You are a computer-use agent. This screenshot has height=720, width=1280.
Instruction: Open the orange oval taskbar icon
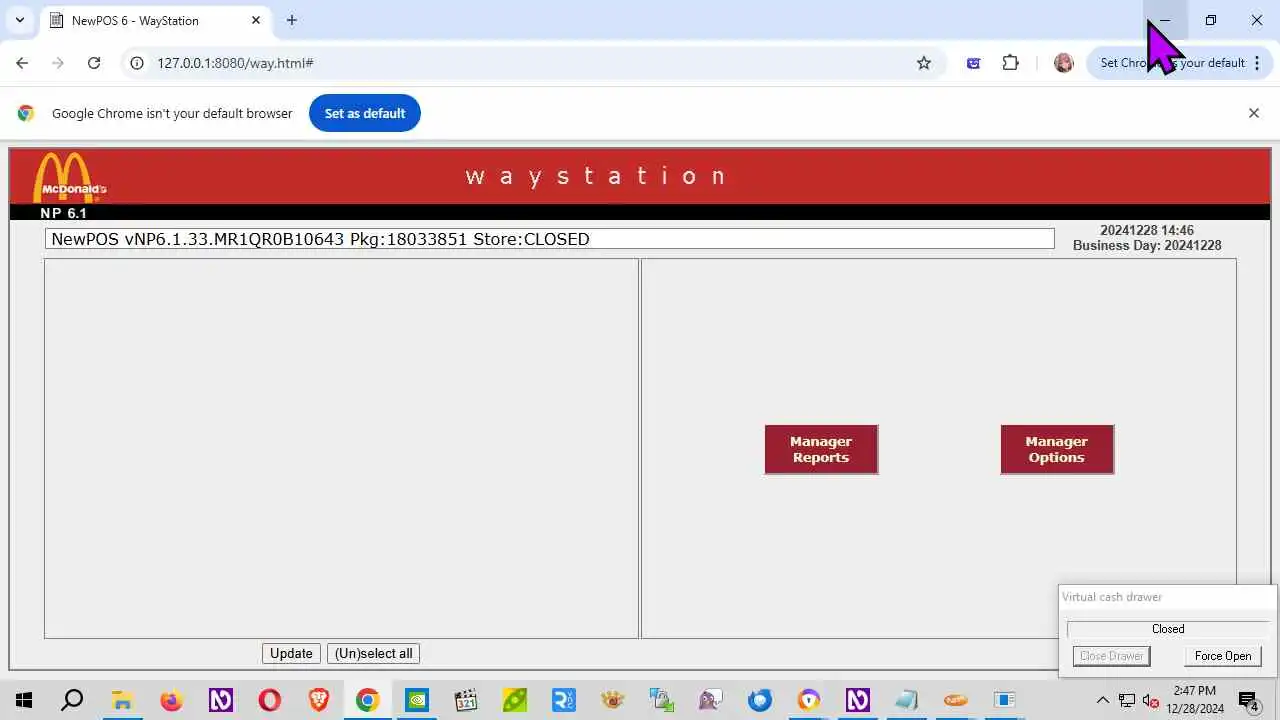click(956, 700)
